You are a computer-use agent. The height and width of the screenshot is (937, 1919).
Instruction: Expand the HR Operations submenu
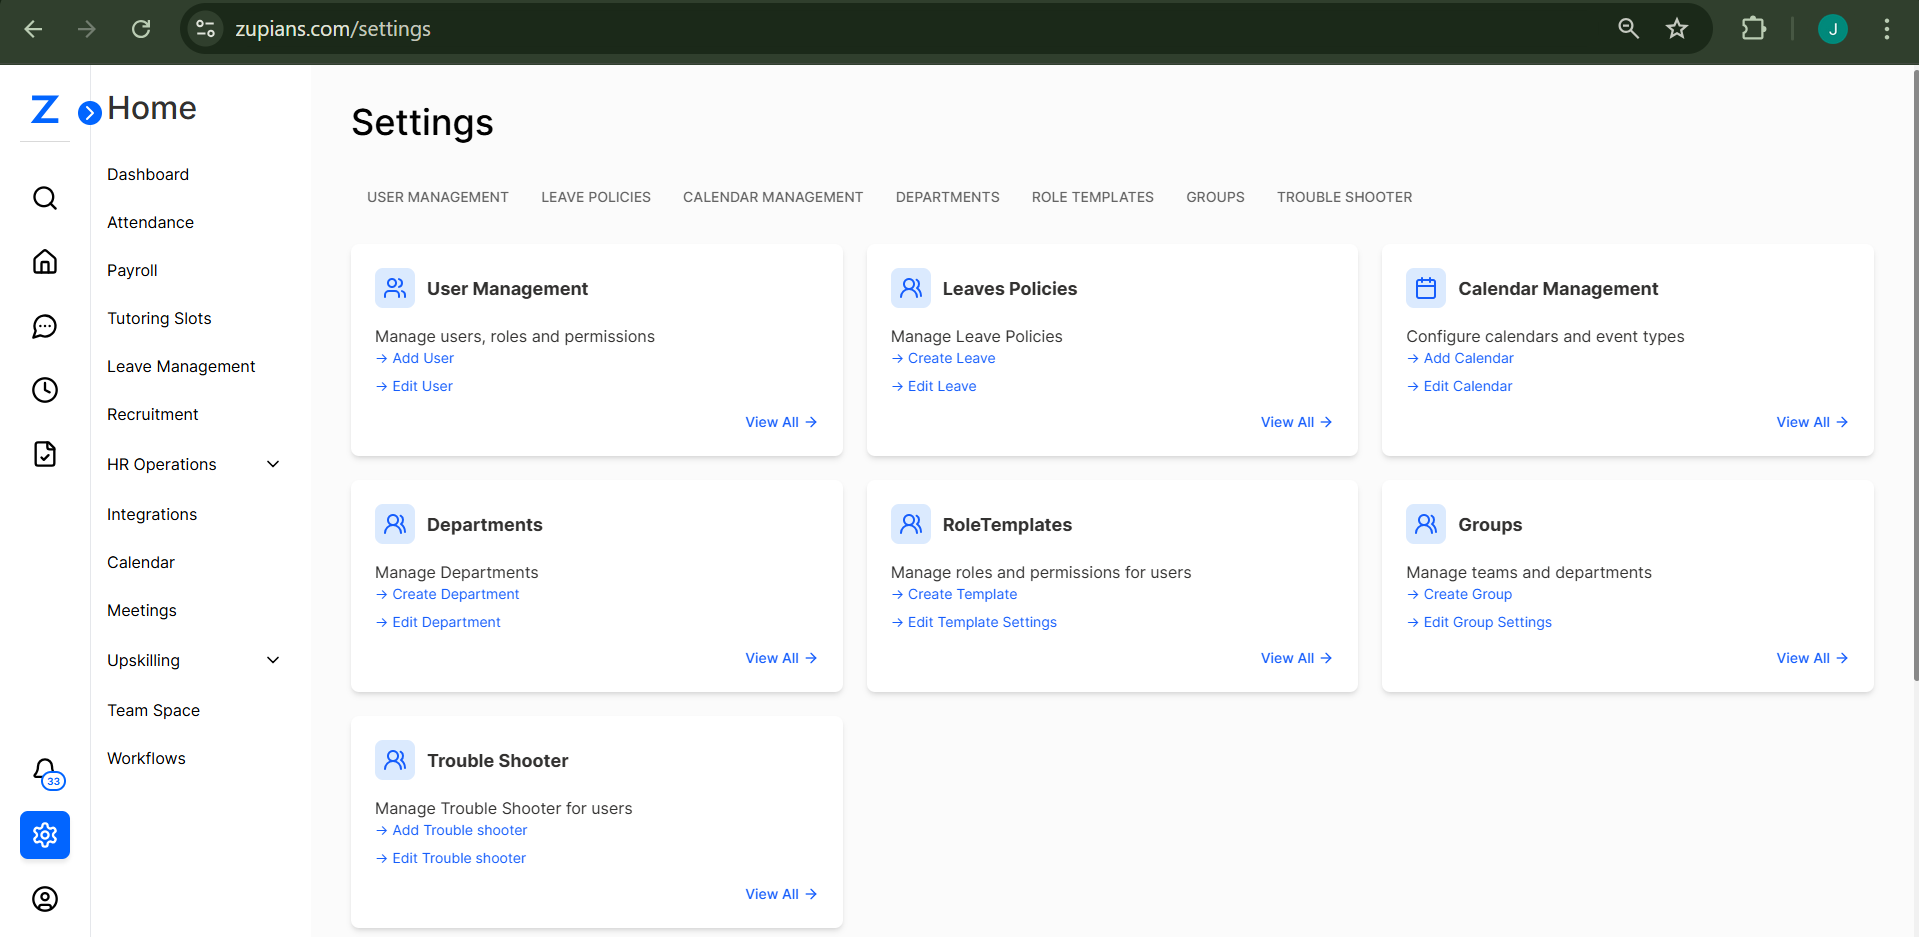pos(273,464)
